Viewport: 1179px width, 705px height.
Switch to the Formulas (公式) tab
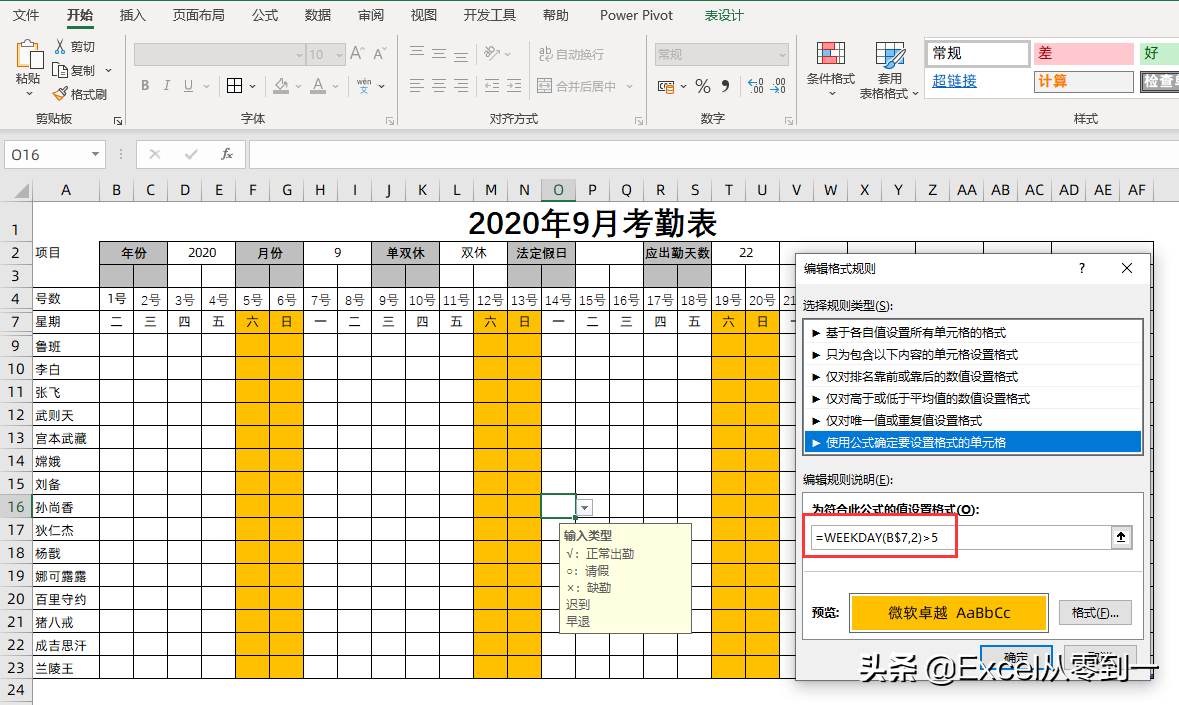click(265, 15)
